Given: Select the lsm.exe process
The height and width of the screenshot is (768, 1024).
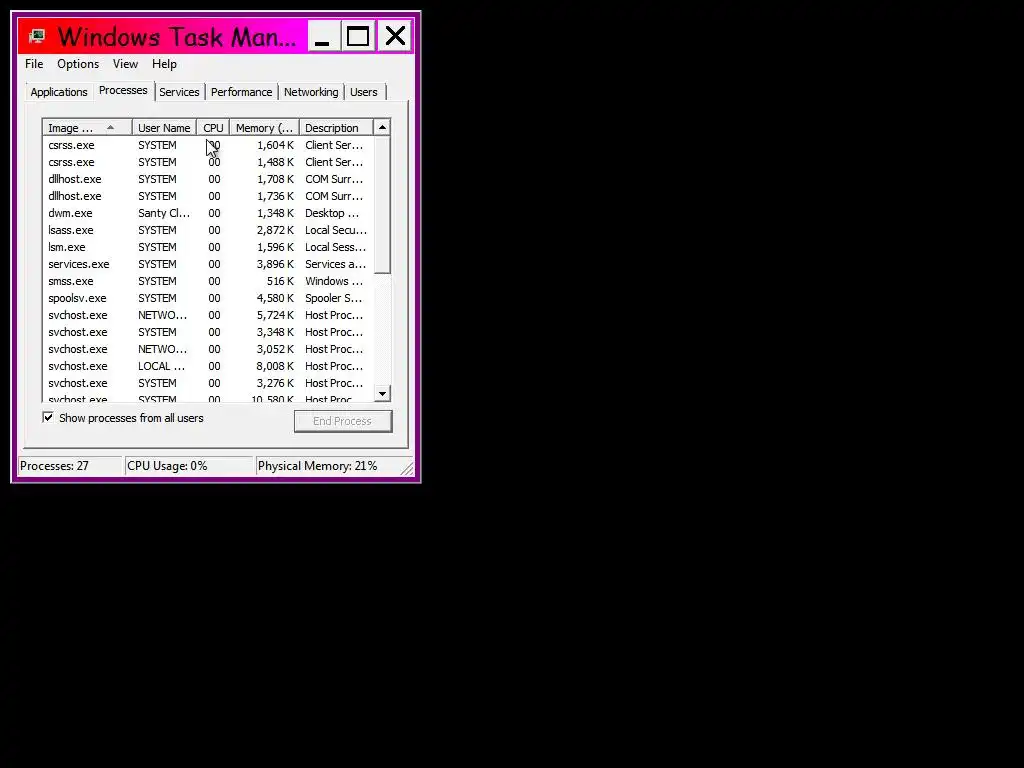Looking at the screenshot, I should click(x=208, y=247).
